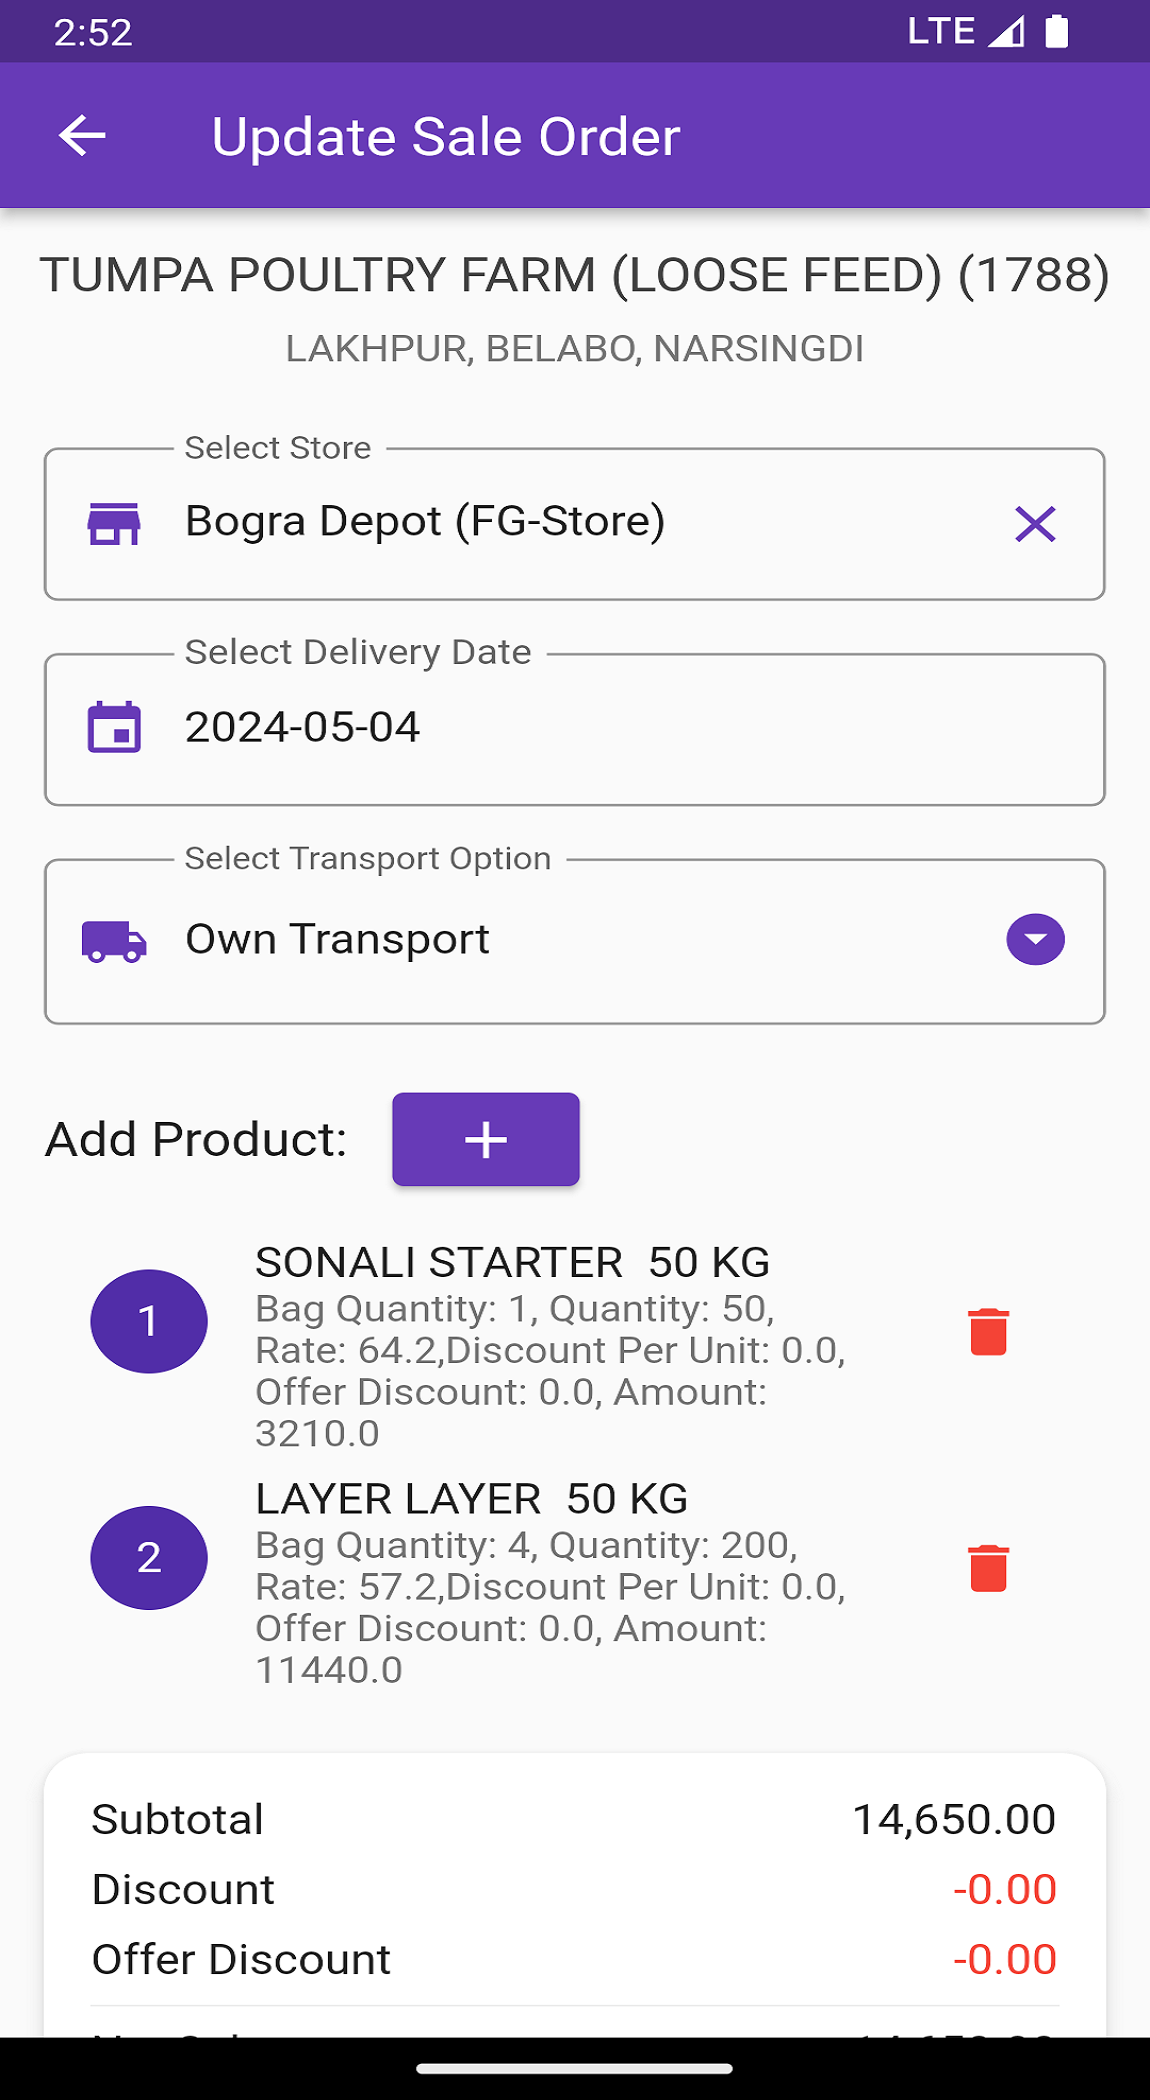Screen dimensions: 1150x2100
Task: Delete the LAYER LAYER 50 KG item
Action: pyautogui.click(x=988, y=1568)
